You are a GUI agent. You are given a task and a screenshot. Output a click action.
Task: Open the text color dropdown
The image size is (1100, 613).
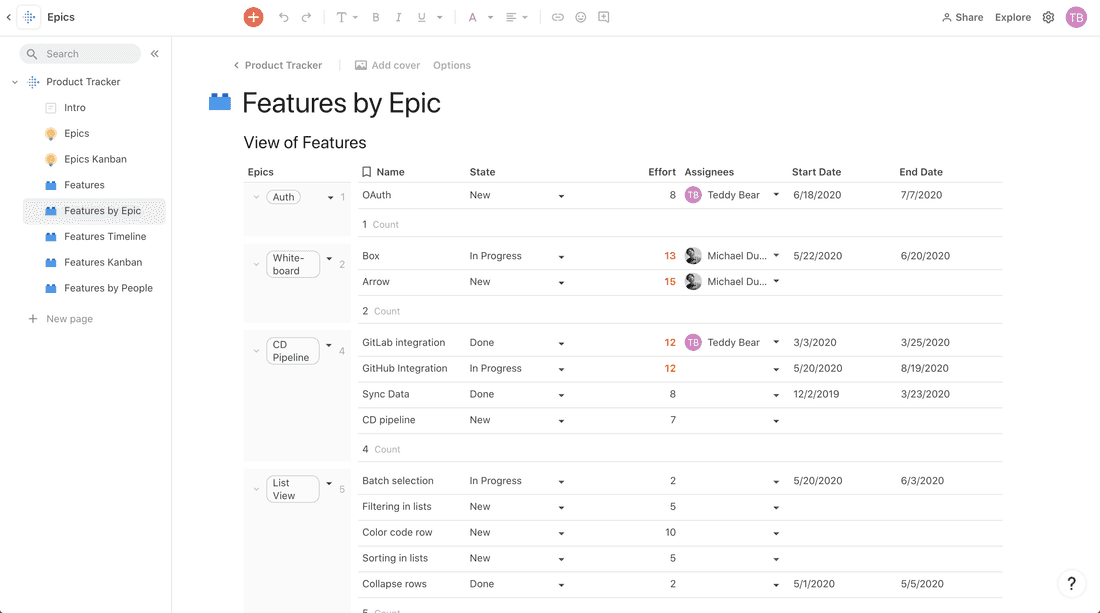tap(480, 17)
